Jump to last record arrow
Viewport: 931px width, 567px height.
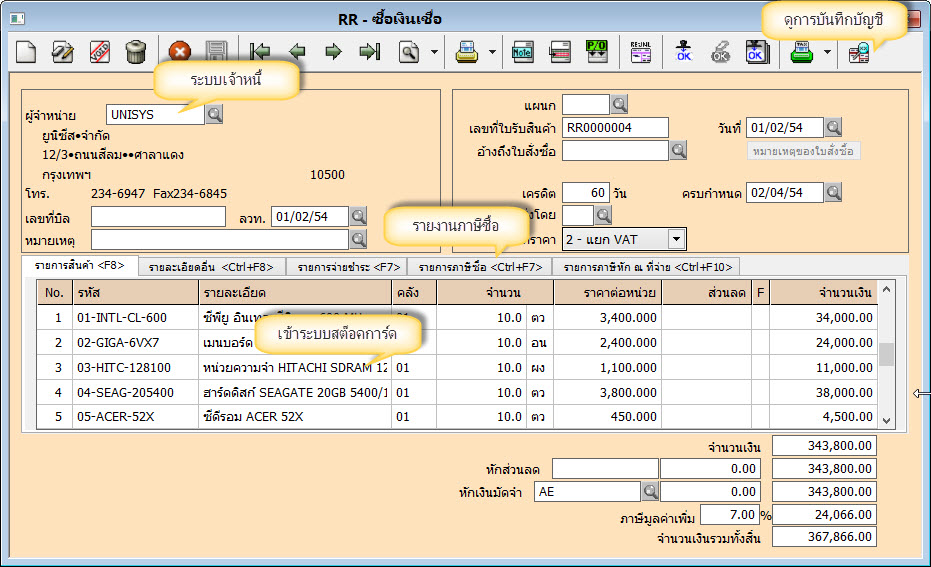[x=370, y=52]
